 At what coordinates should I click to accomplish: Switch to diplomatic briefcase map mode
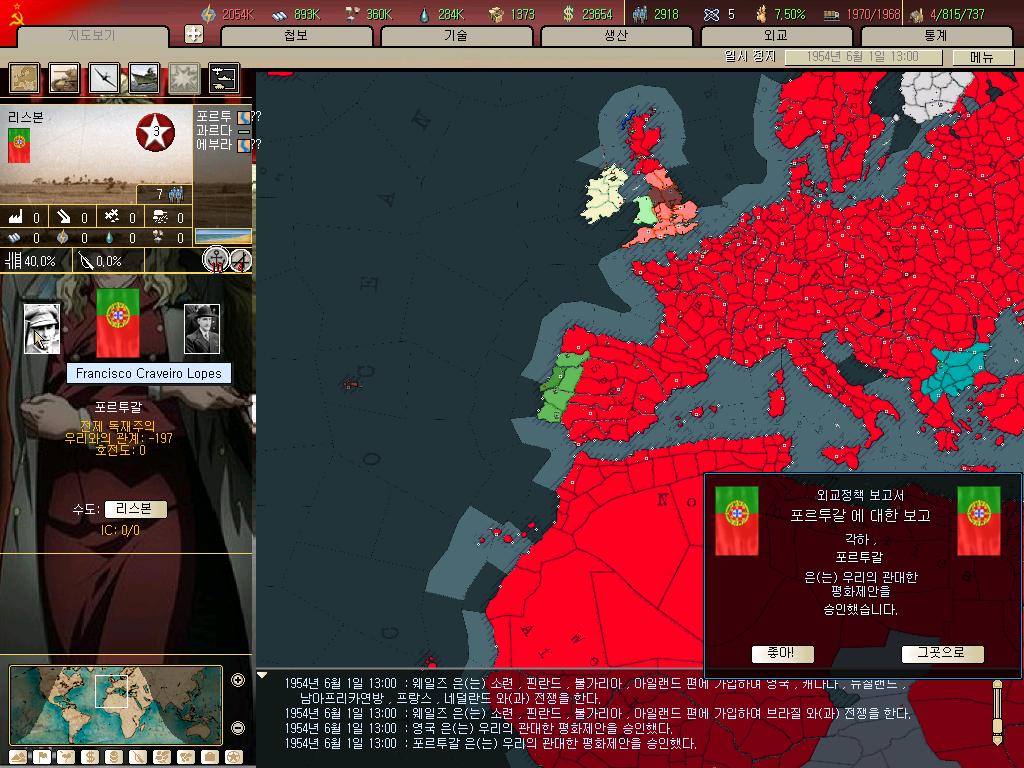210,757
